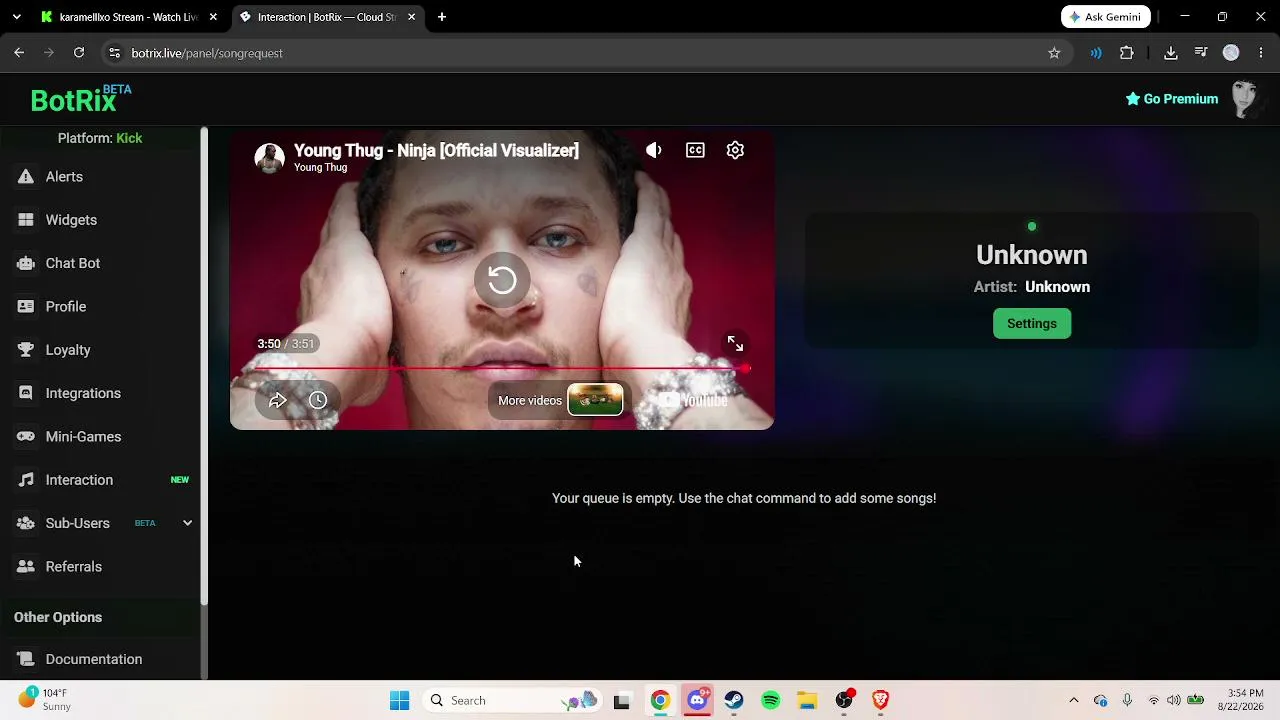Go back in browser history

click(x=19, y=53)
